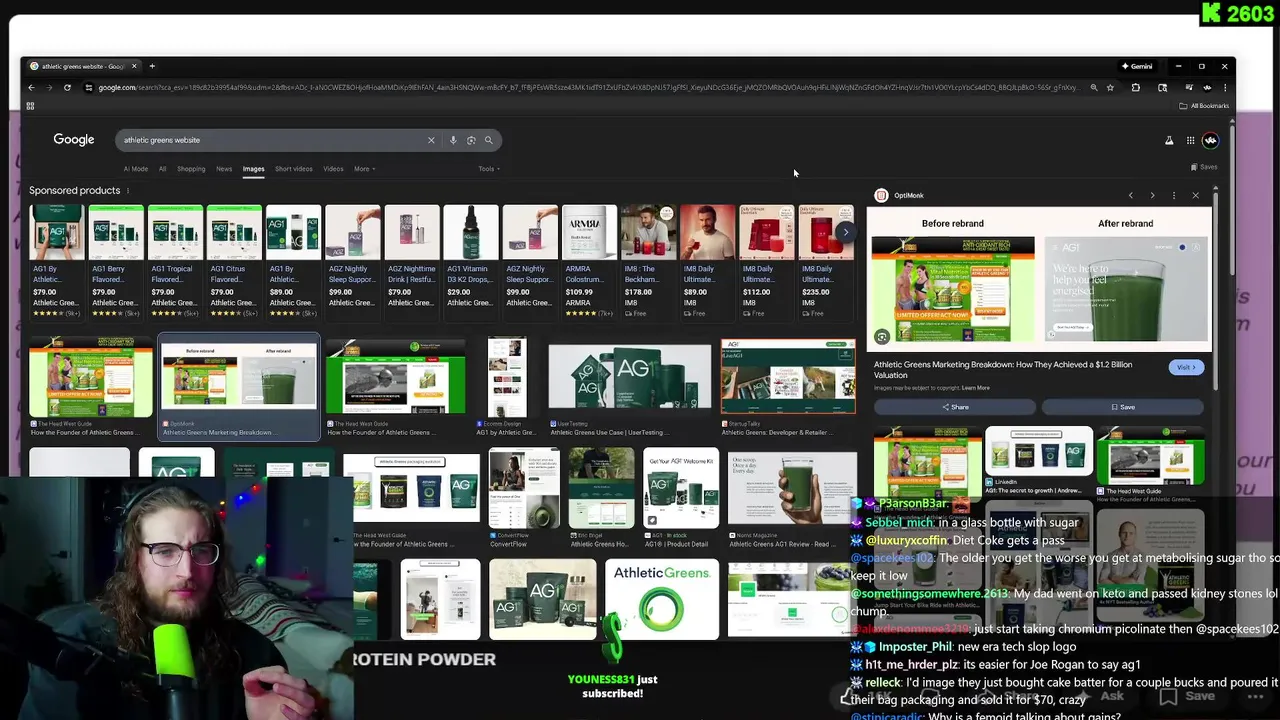This screenshot has height=720, width=1280.
Task: Close the athletic greens website tab
Action: point(134,66)
